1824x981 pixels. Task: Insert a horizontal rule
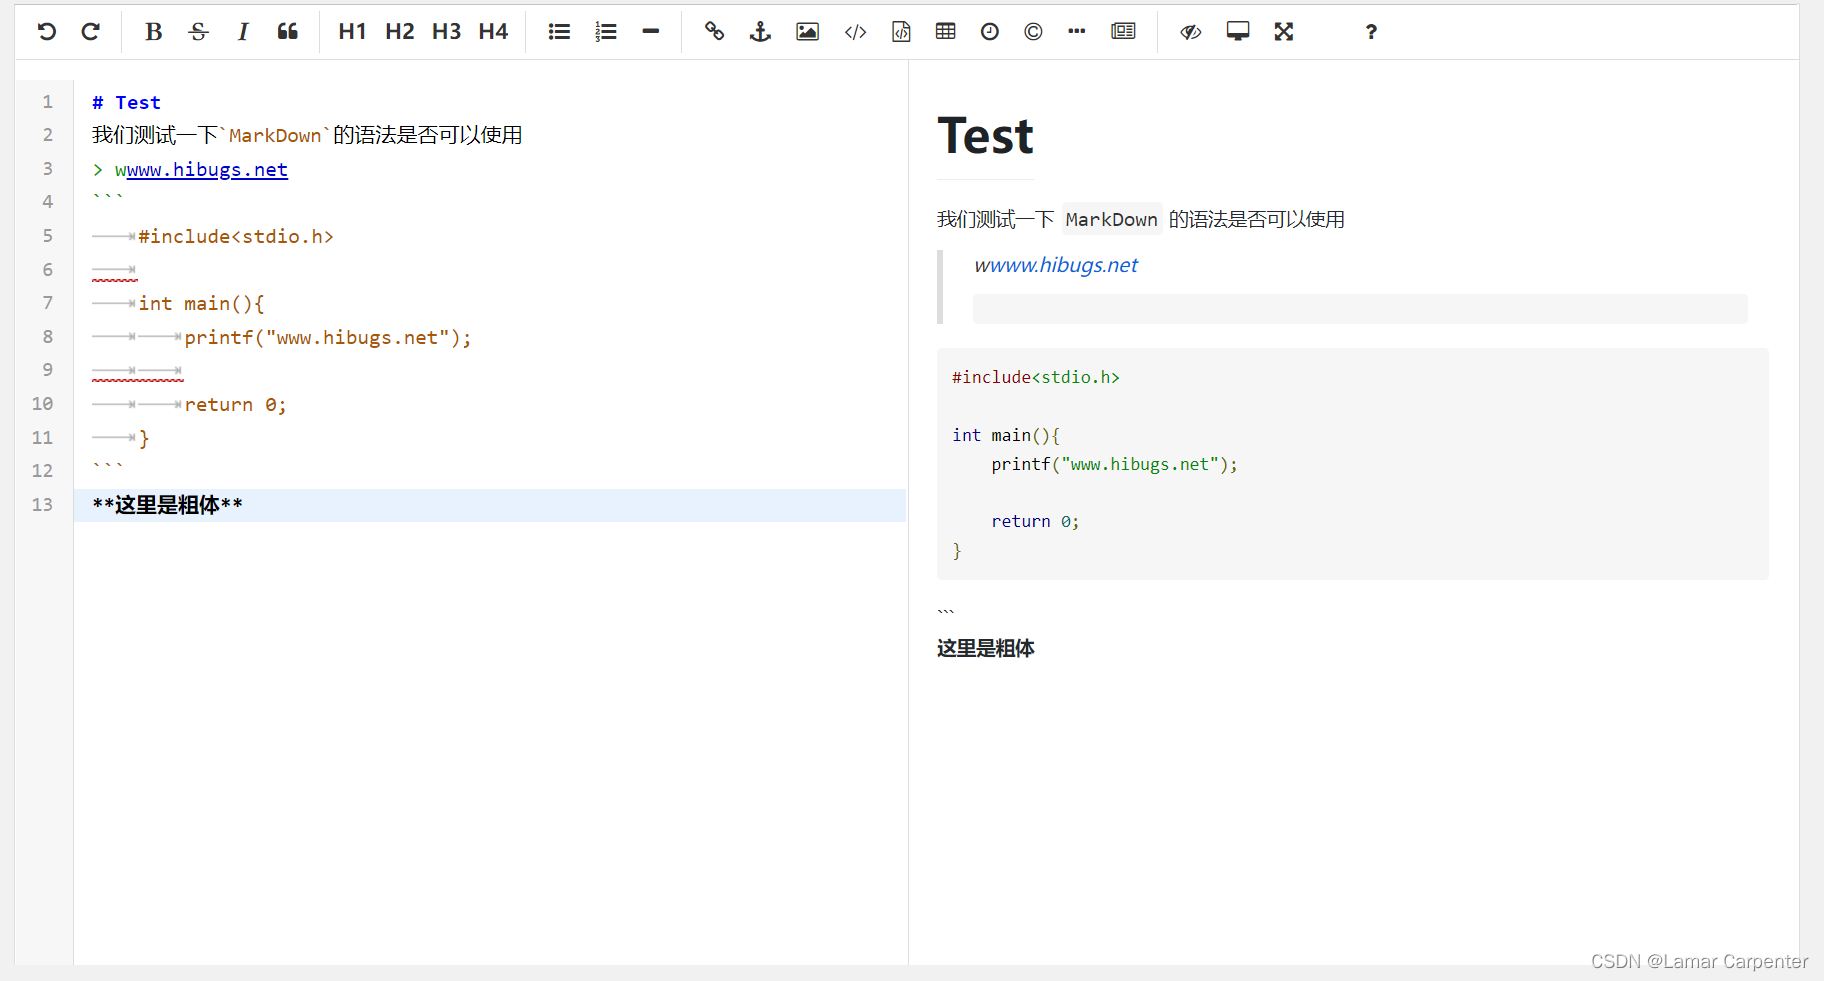tap(651, 32)
